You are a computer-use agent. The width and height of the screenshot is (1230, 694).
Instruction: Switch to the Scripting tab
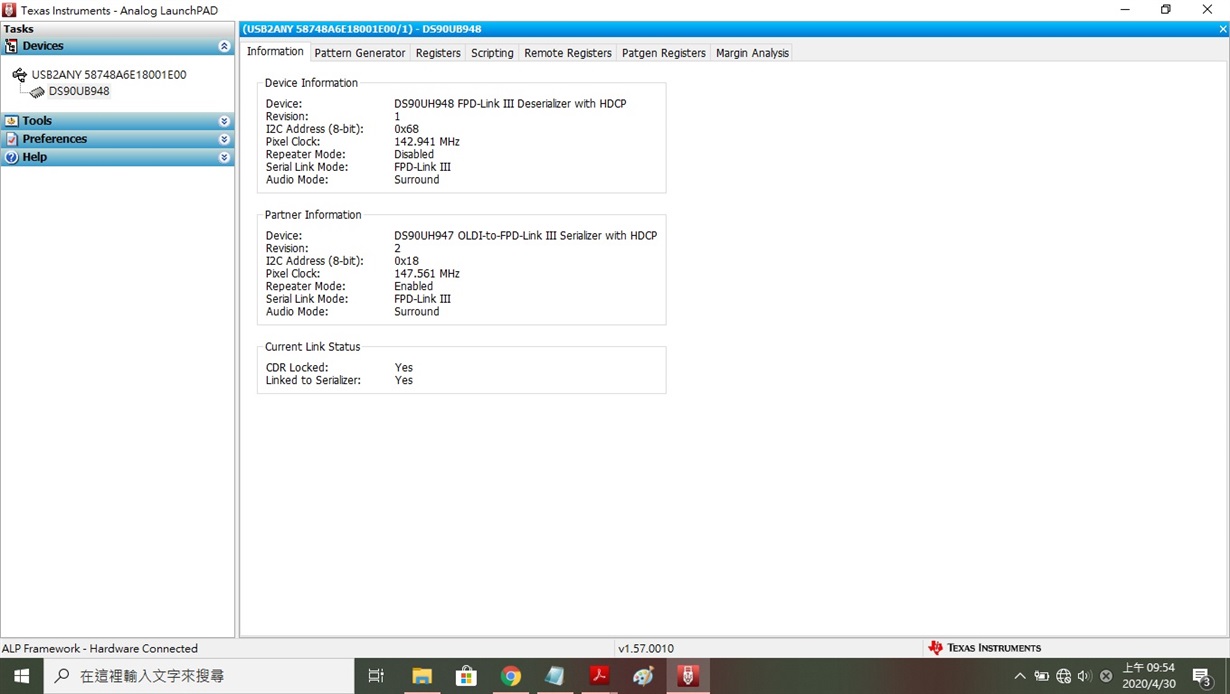click(x=492, y=53)
